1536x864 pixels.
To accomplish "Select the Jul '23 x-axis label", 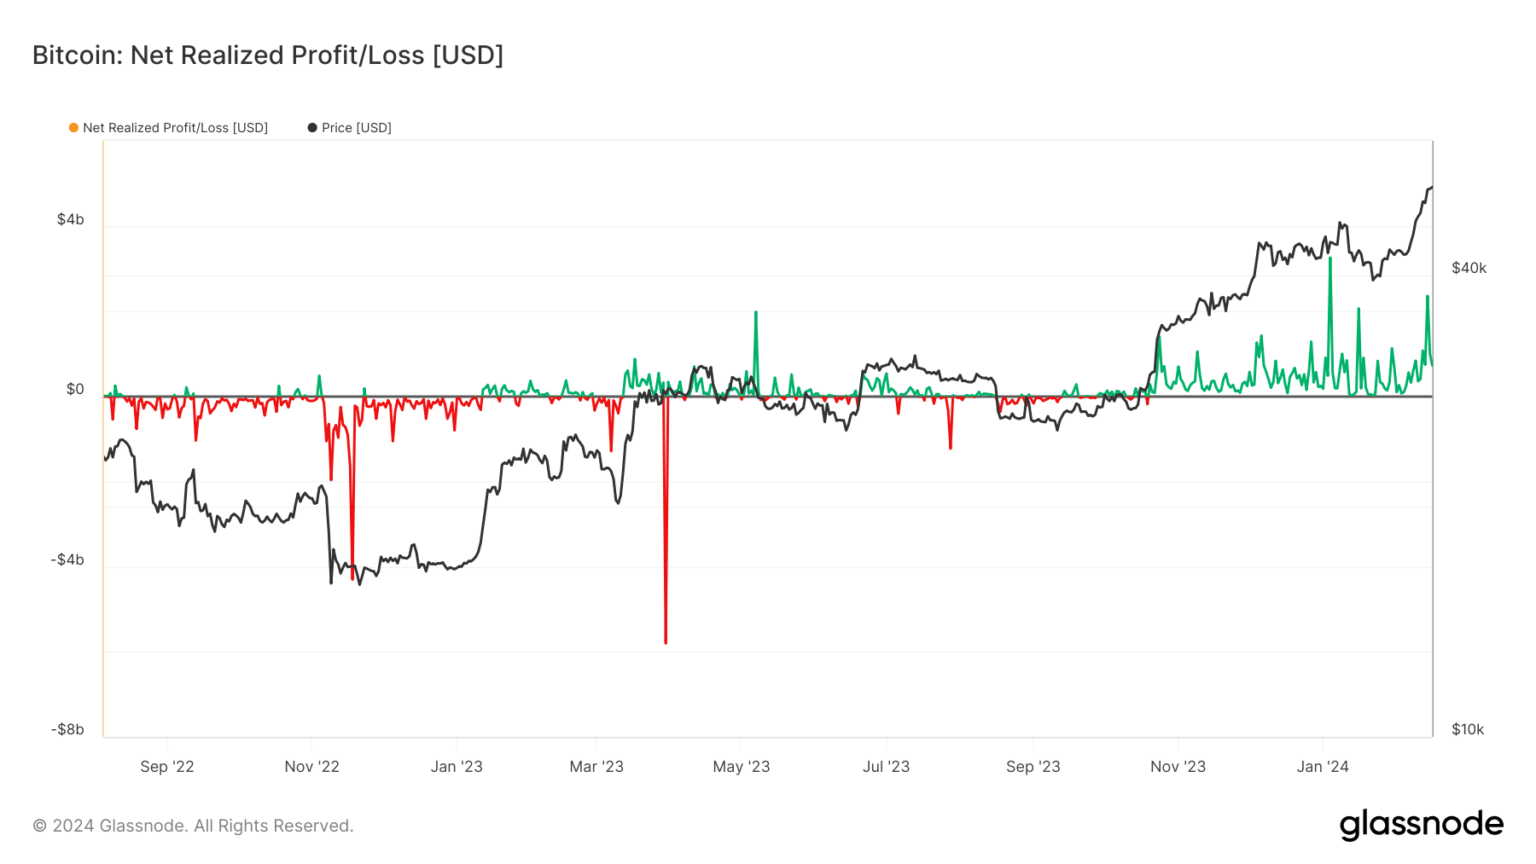I will (886, 767).
